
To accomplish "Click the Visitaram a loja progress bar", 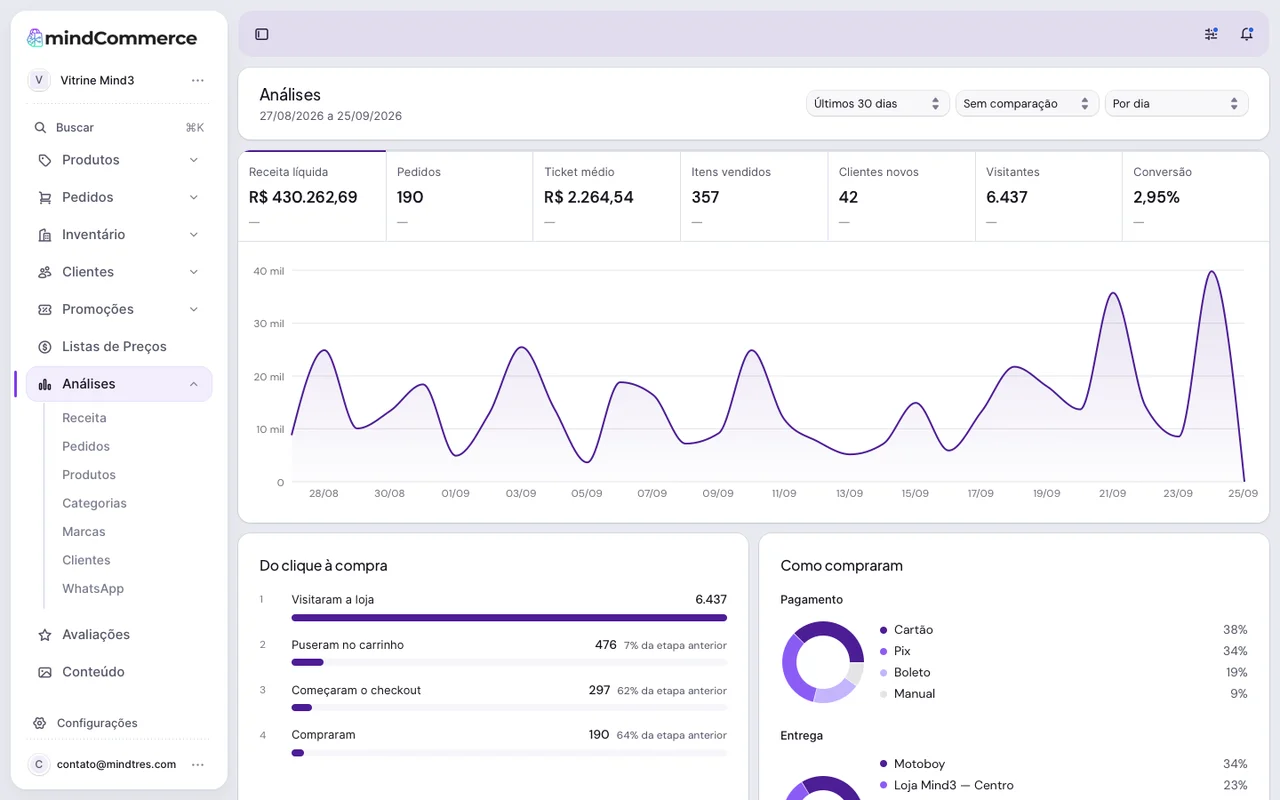I will point(509,618).
